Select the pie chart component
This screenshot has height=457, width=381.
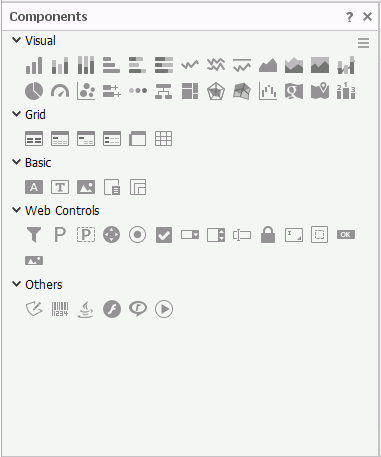(34, 91)
